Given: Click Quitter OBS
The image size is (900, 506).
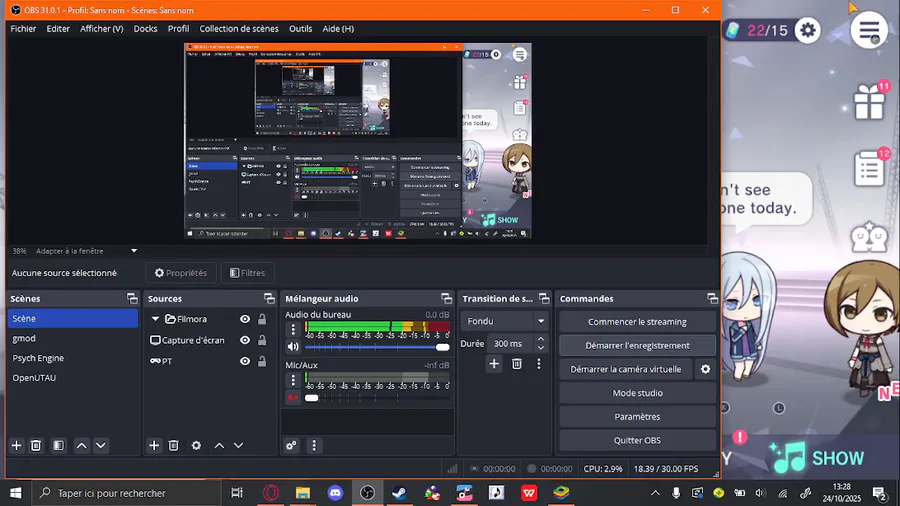Looking at the screenshot, I should point(637,440).
